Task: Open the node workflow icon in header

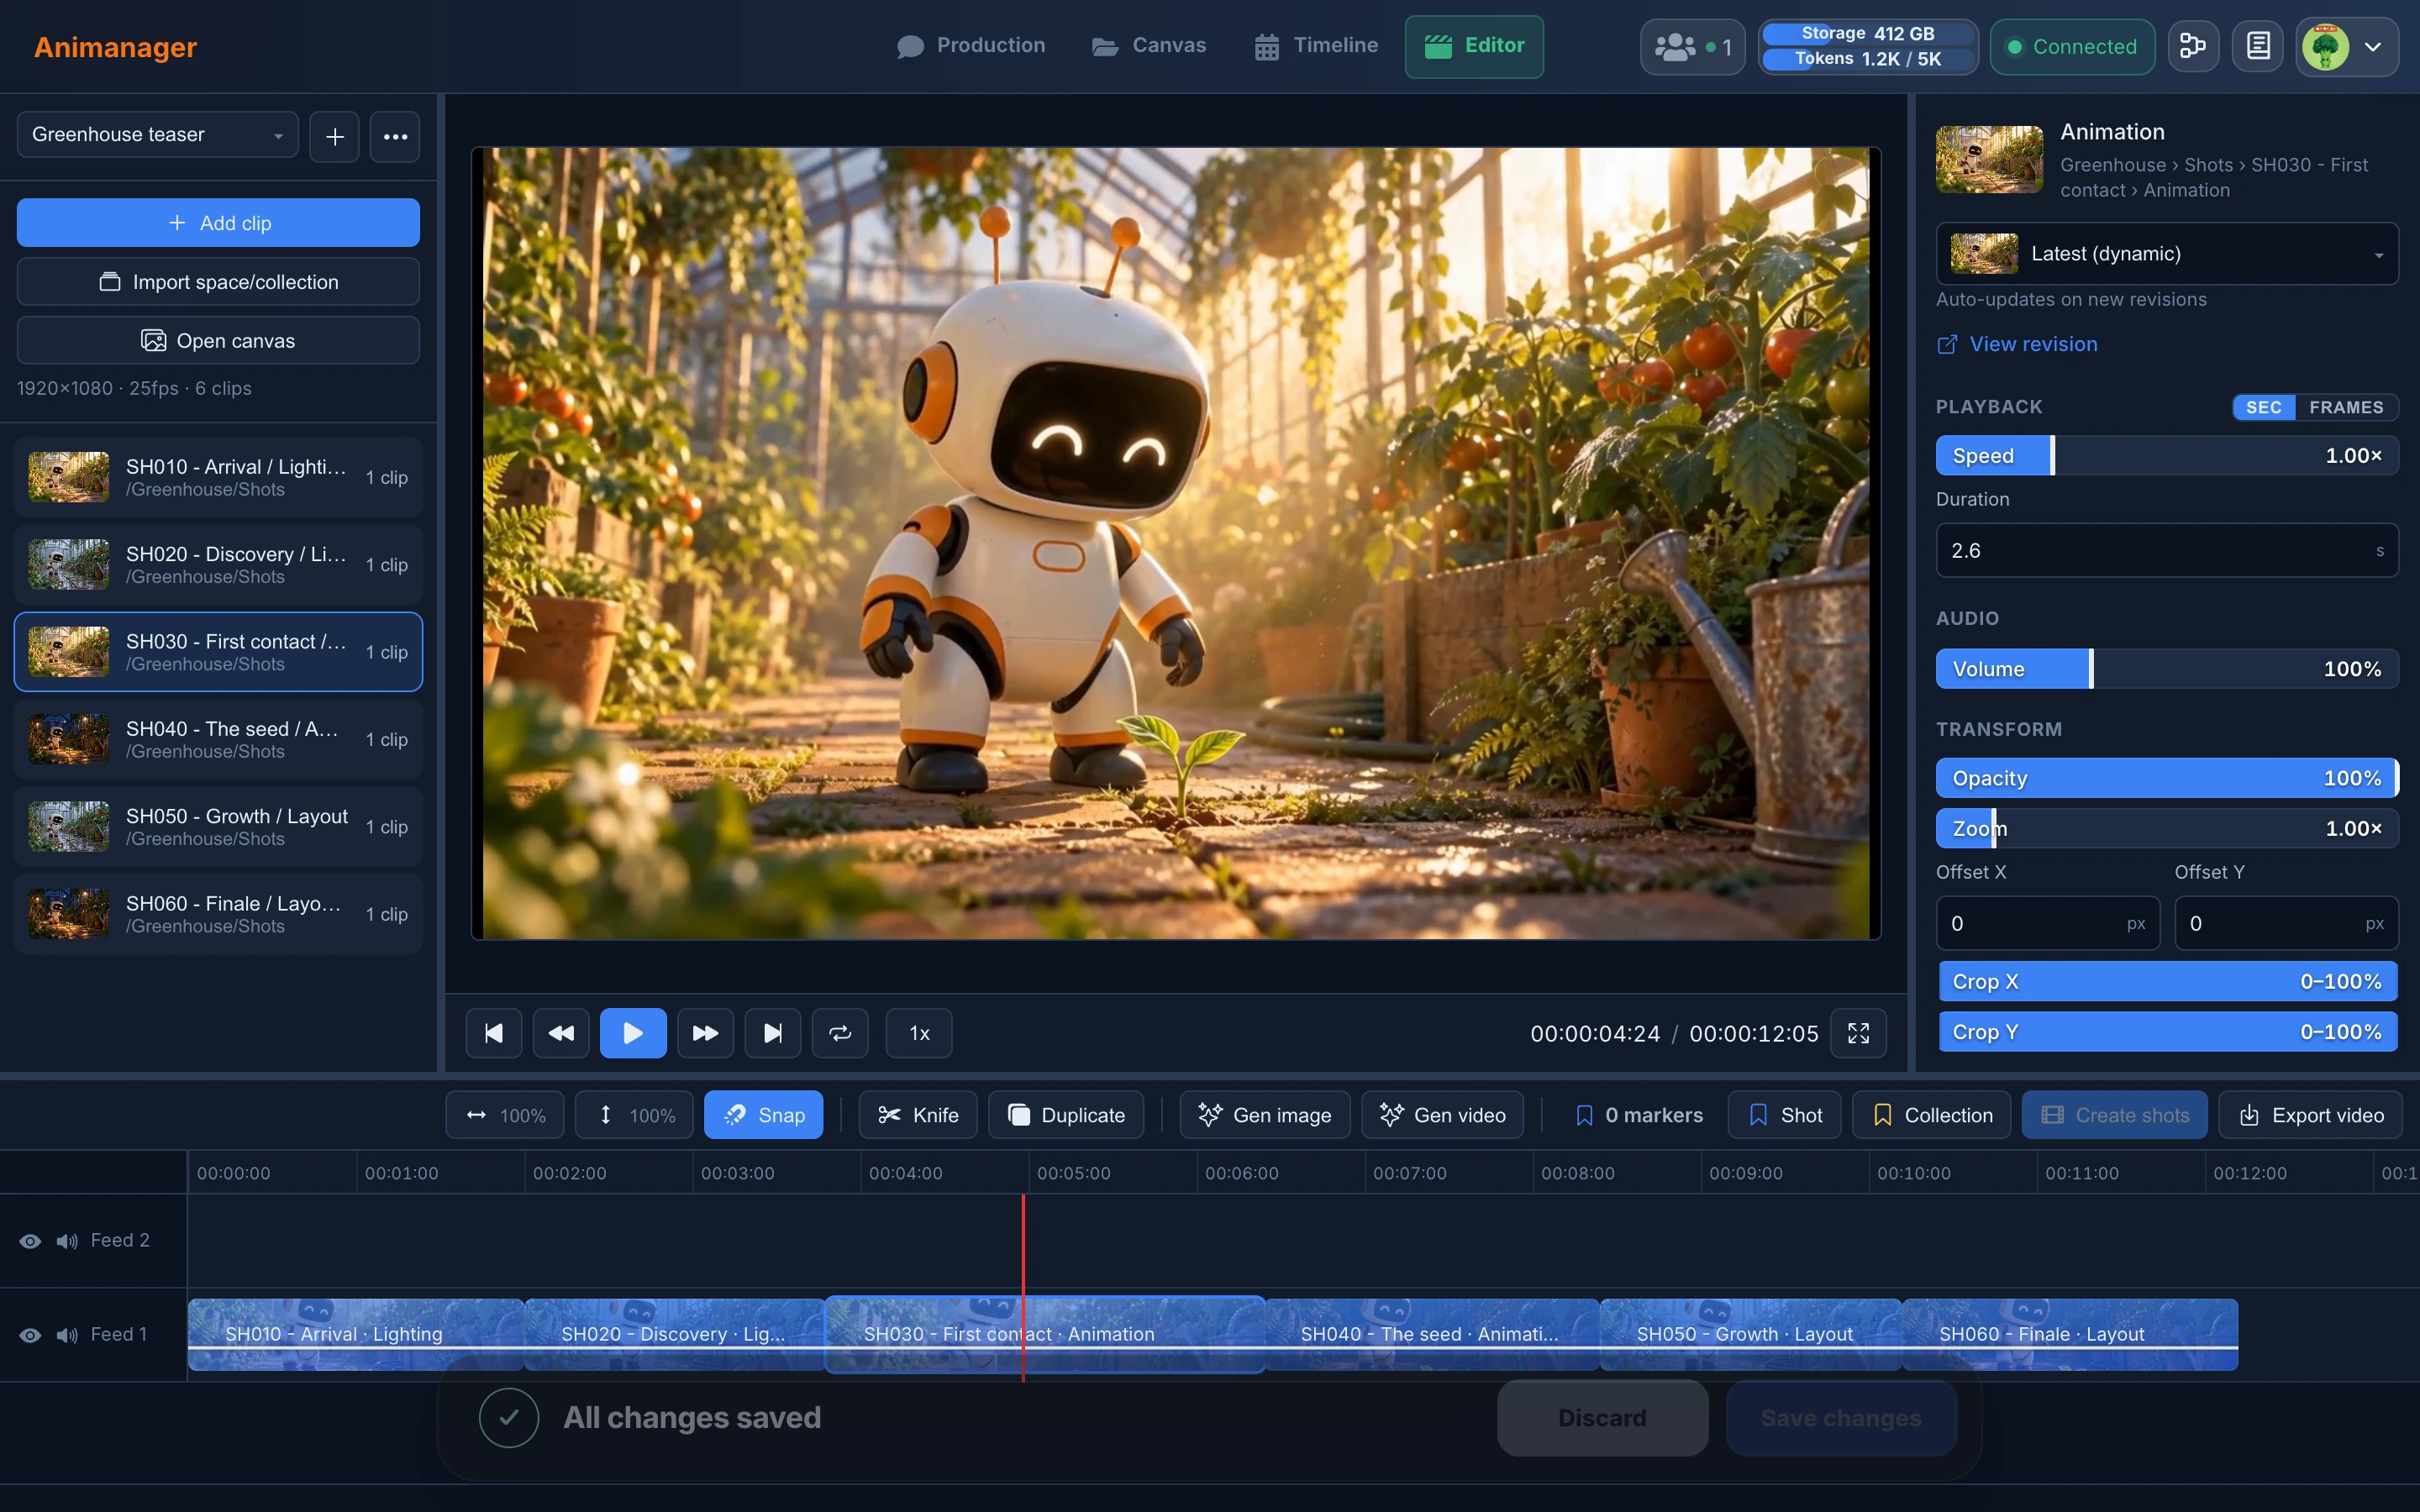Action: click(x=2193, y=46)
